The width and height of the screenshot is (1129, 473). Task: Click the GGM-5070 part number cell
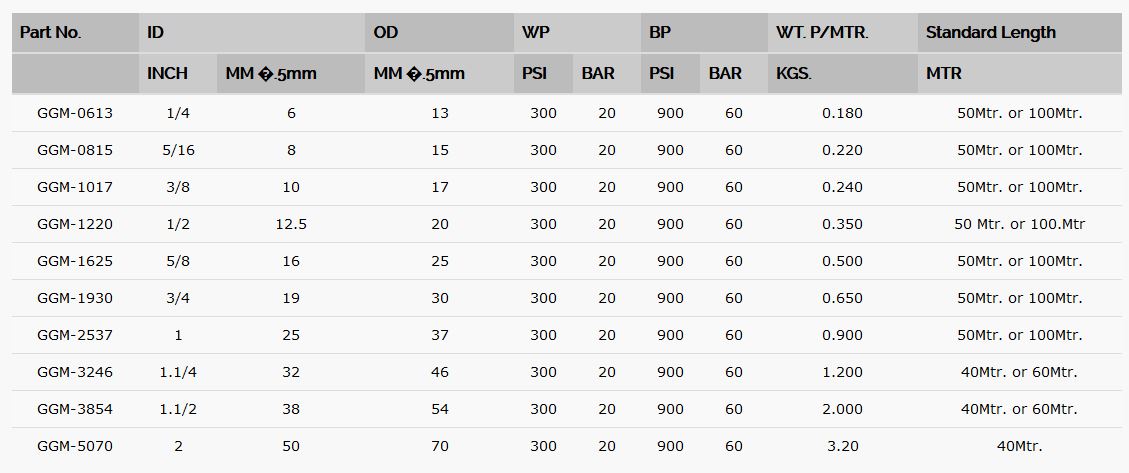pyautogui.click(x=75, y=446)
